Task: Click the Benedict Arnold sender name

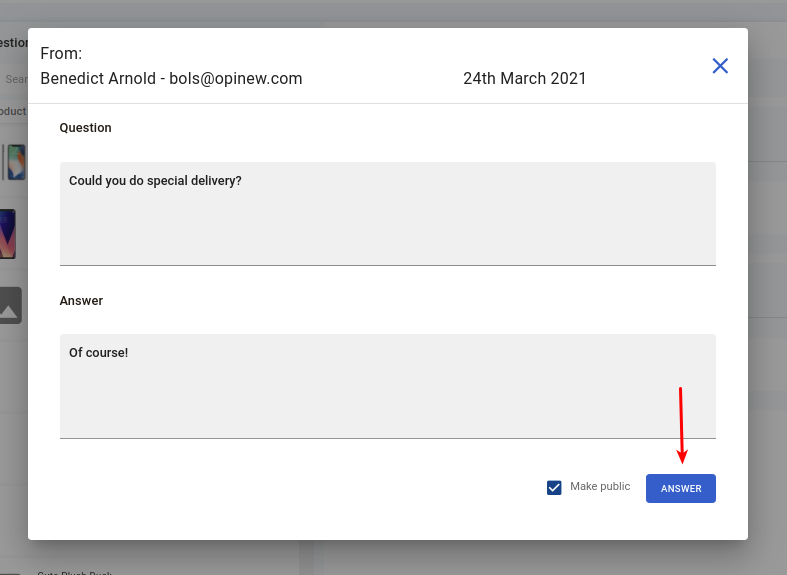Action: click(x=98, y=78)
